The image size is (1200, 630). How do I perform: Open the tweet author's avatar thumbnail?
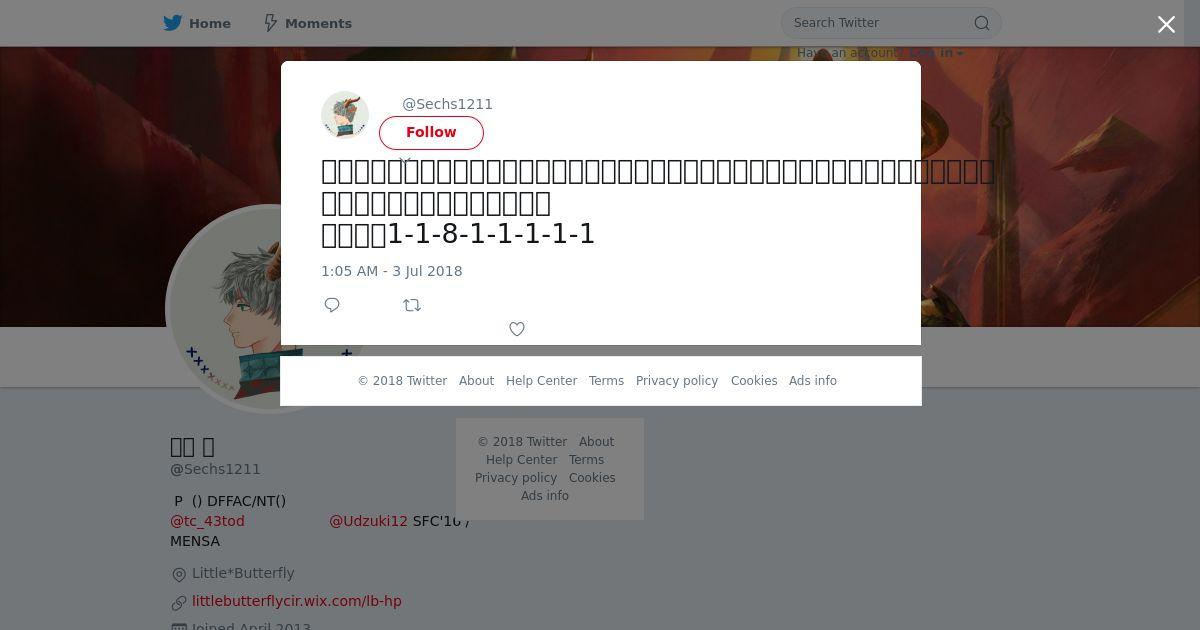(345, 115)
